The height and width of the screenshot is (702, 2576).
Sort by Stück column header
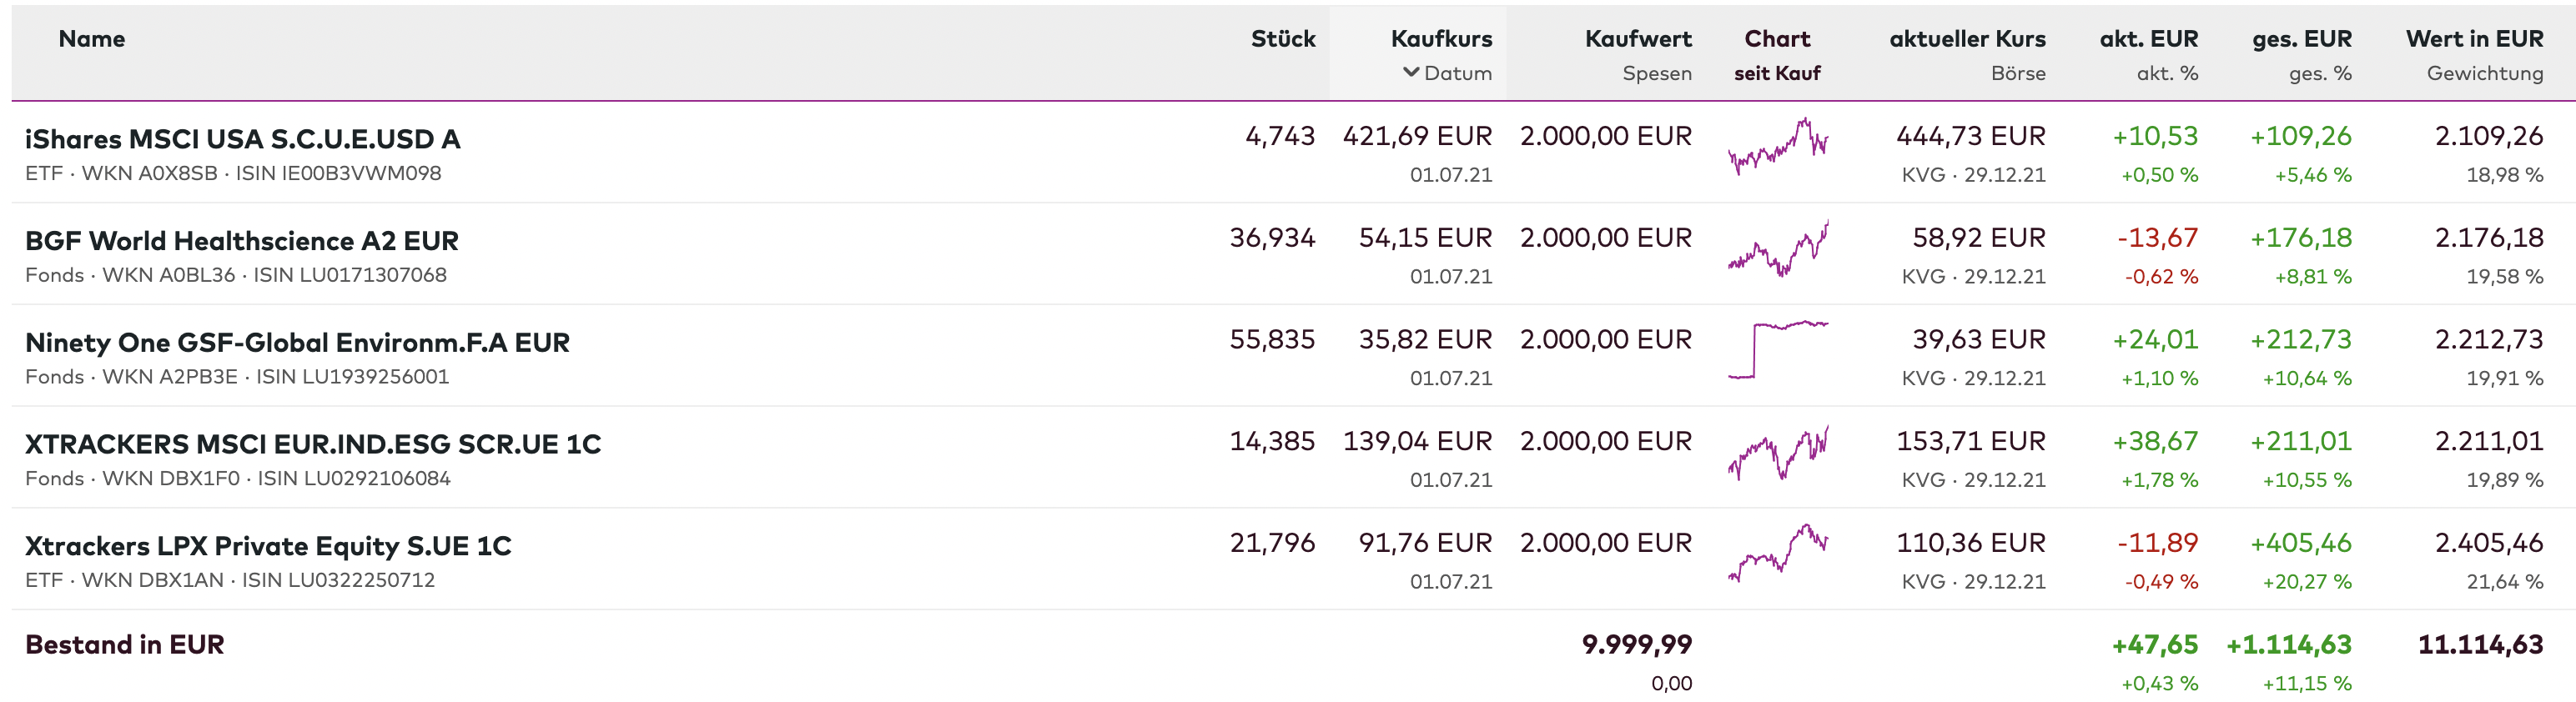click(1282, 39)
